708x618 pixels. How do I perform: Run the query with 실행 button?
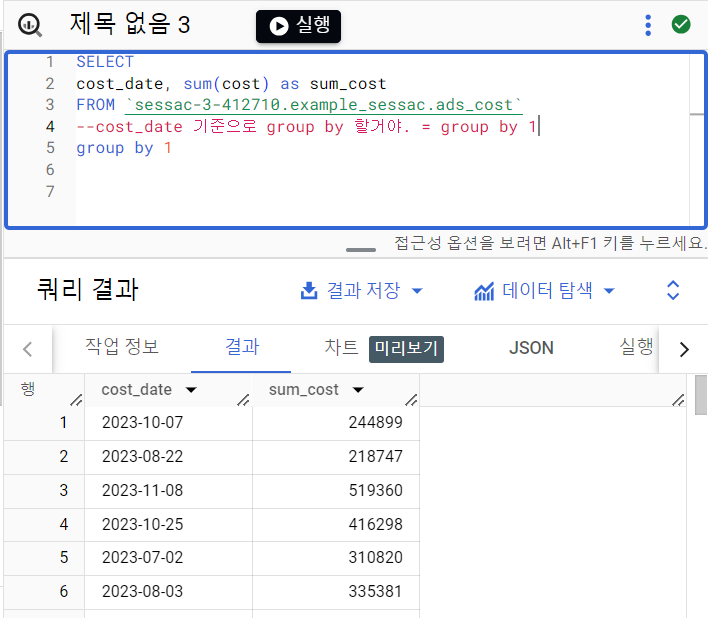coord(298,26)
